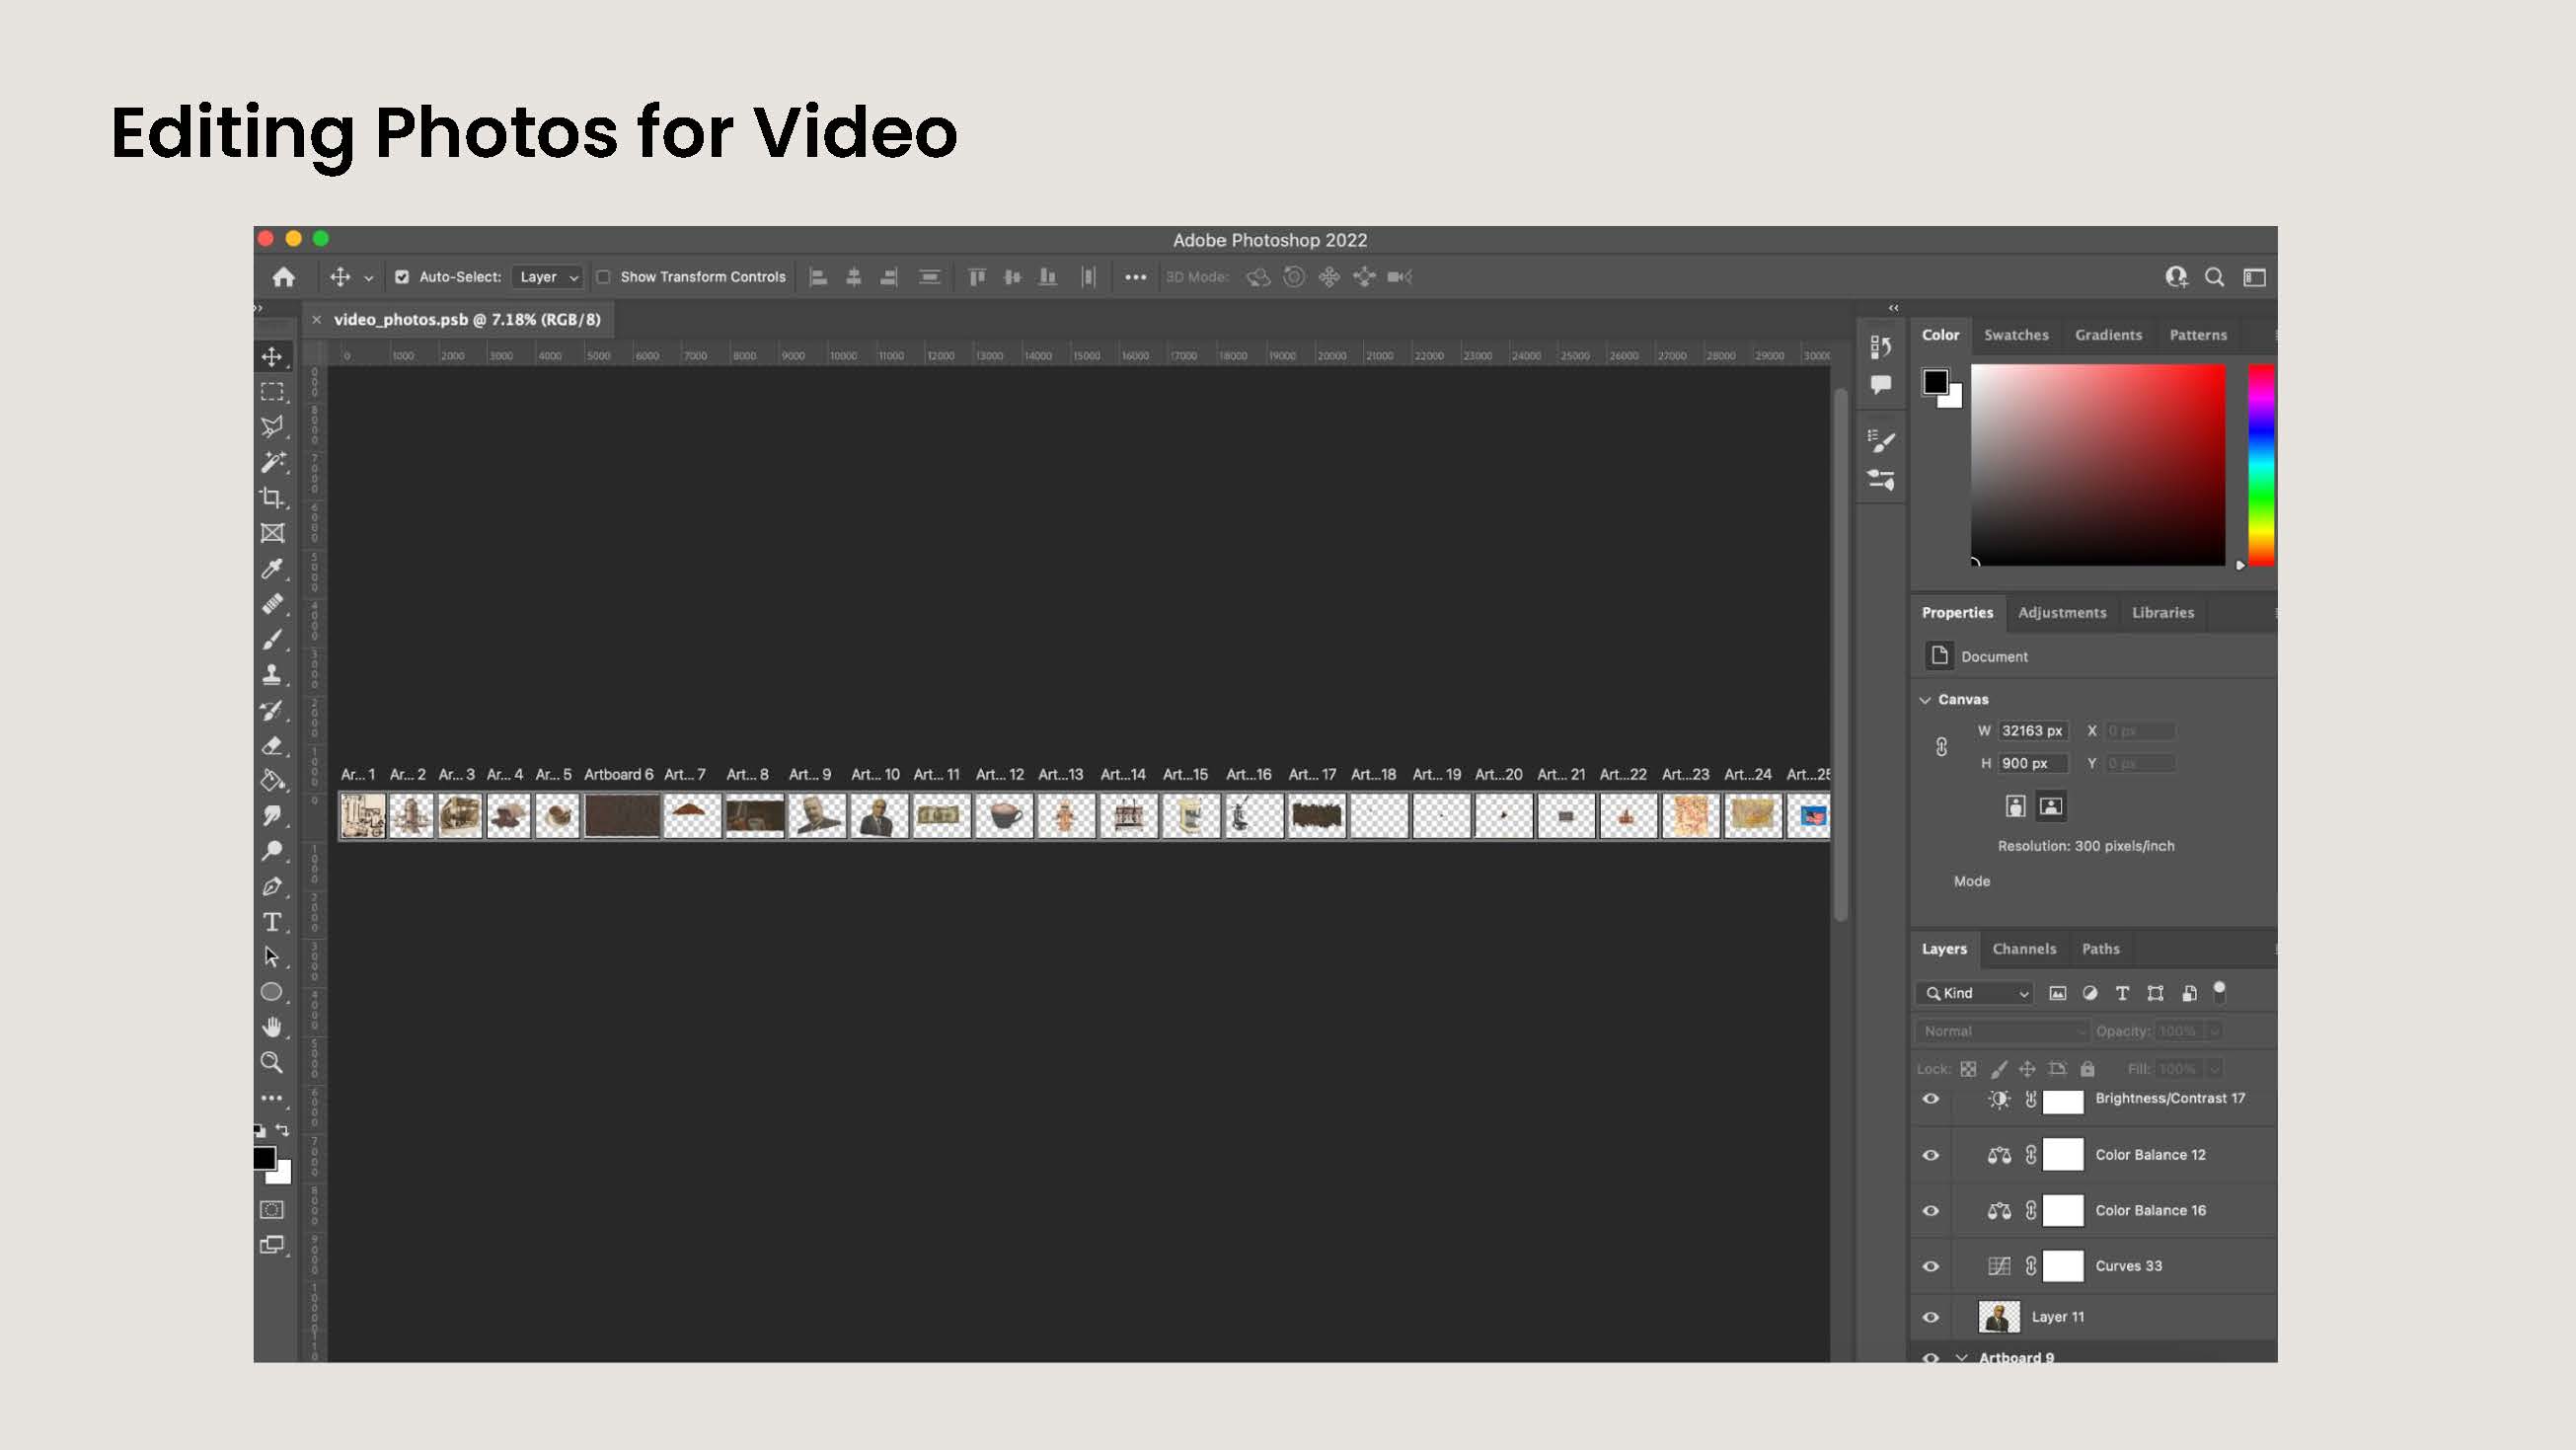Click the Search magnifier icon top right
Screen dimensions: 2576x1450
(x=2214, y=277)
